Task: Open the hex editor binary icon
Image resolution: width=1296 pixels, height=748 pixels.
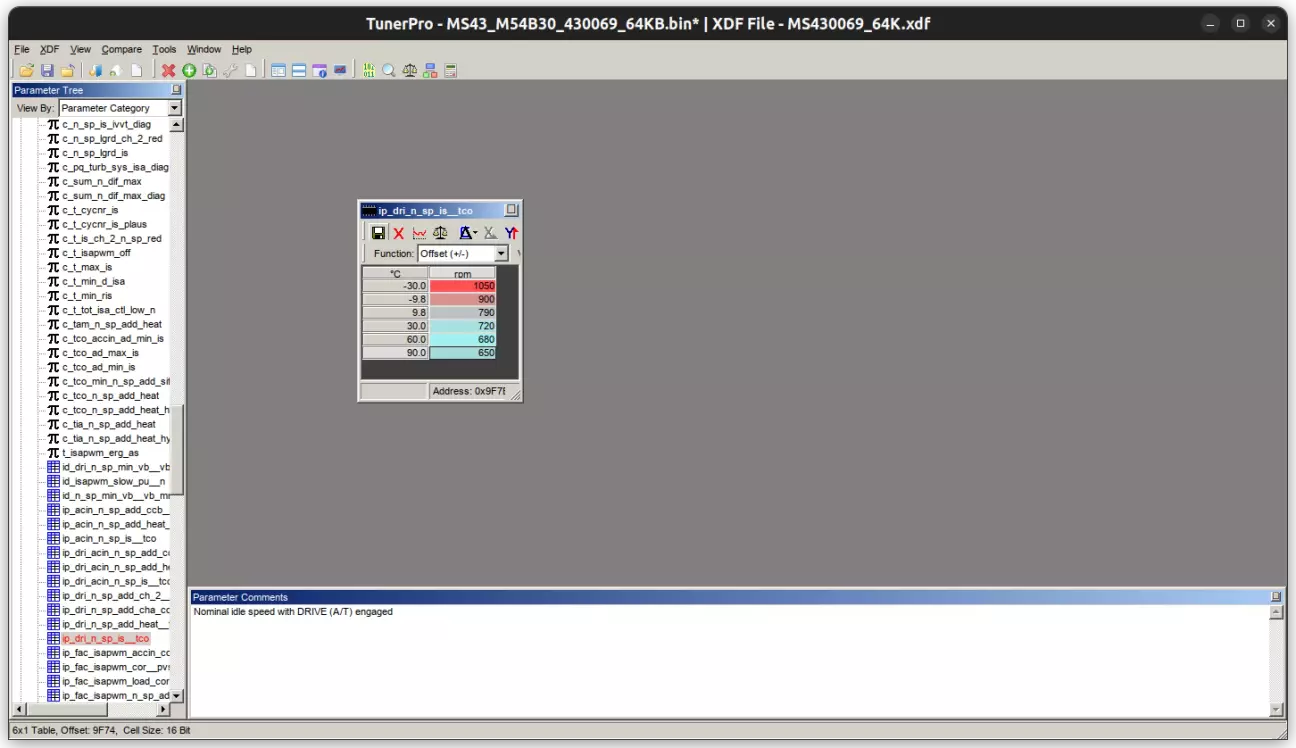Action: point(369,70)
